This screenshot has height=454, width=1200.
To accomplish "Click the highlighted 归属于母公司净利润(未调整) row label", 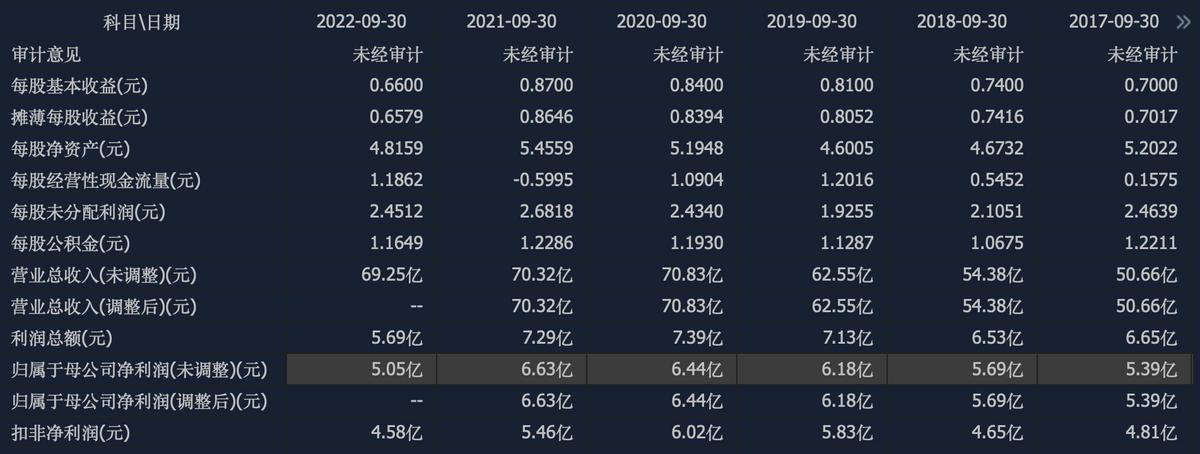I will coord(140,370).
